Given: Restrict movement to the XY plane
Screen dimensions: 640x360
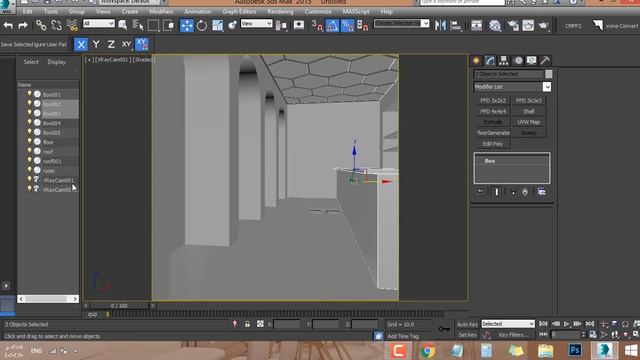Looking at the screenshot, I should click(127, 44).
